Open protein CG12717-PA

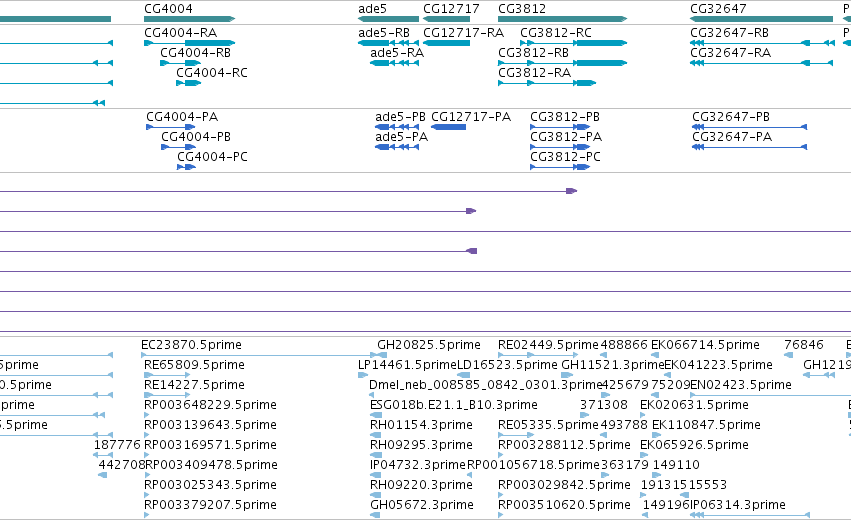point(471,117)
